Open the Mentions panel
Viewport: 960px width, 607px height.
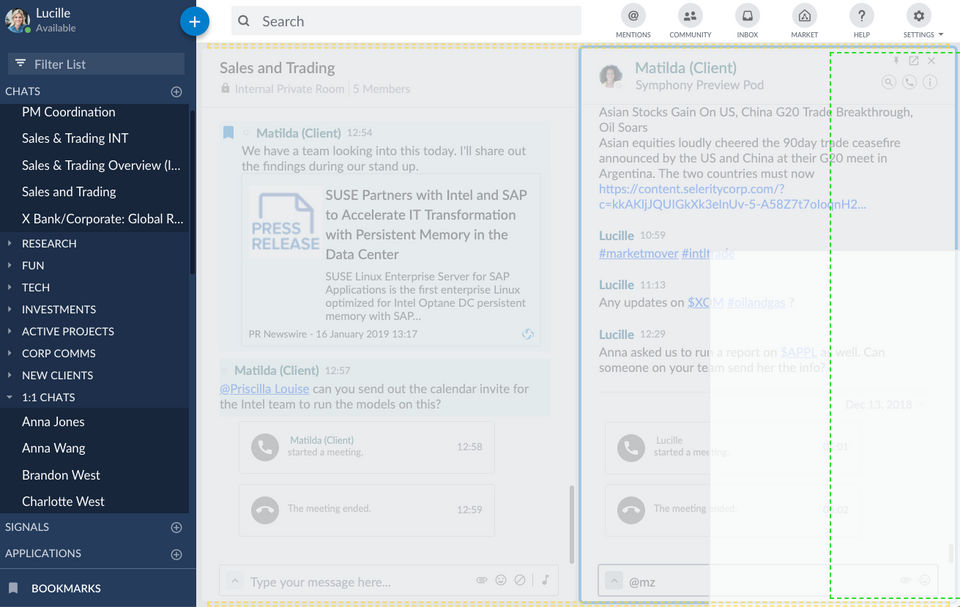point(632,21)
